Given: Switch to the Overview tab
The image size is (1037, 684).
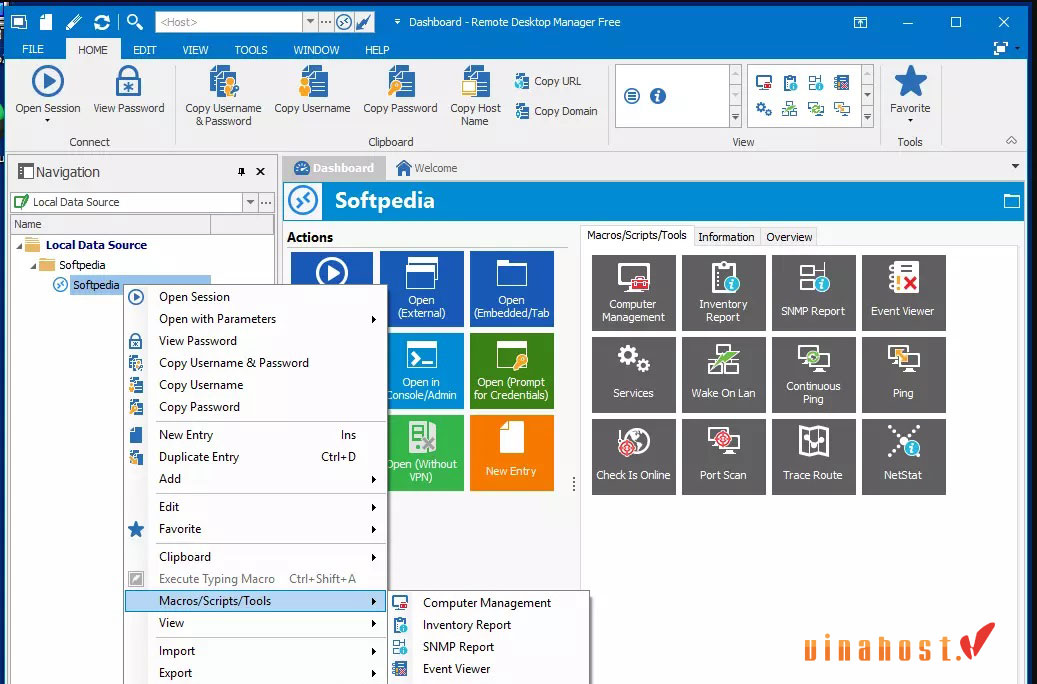Looking at the screenshot, I should pos(789,237).
